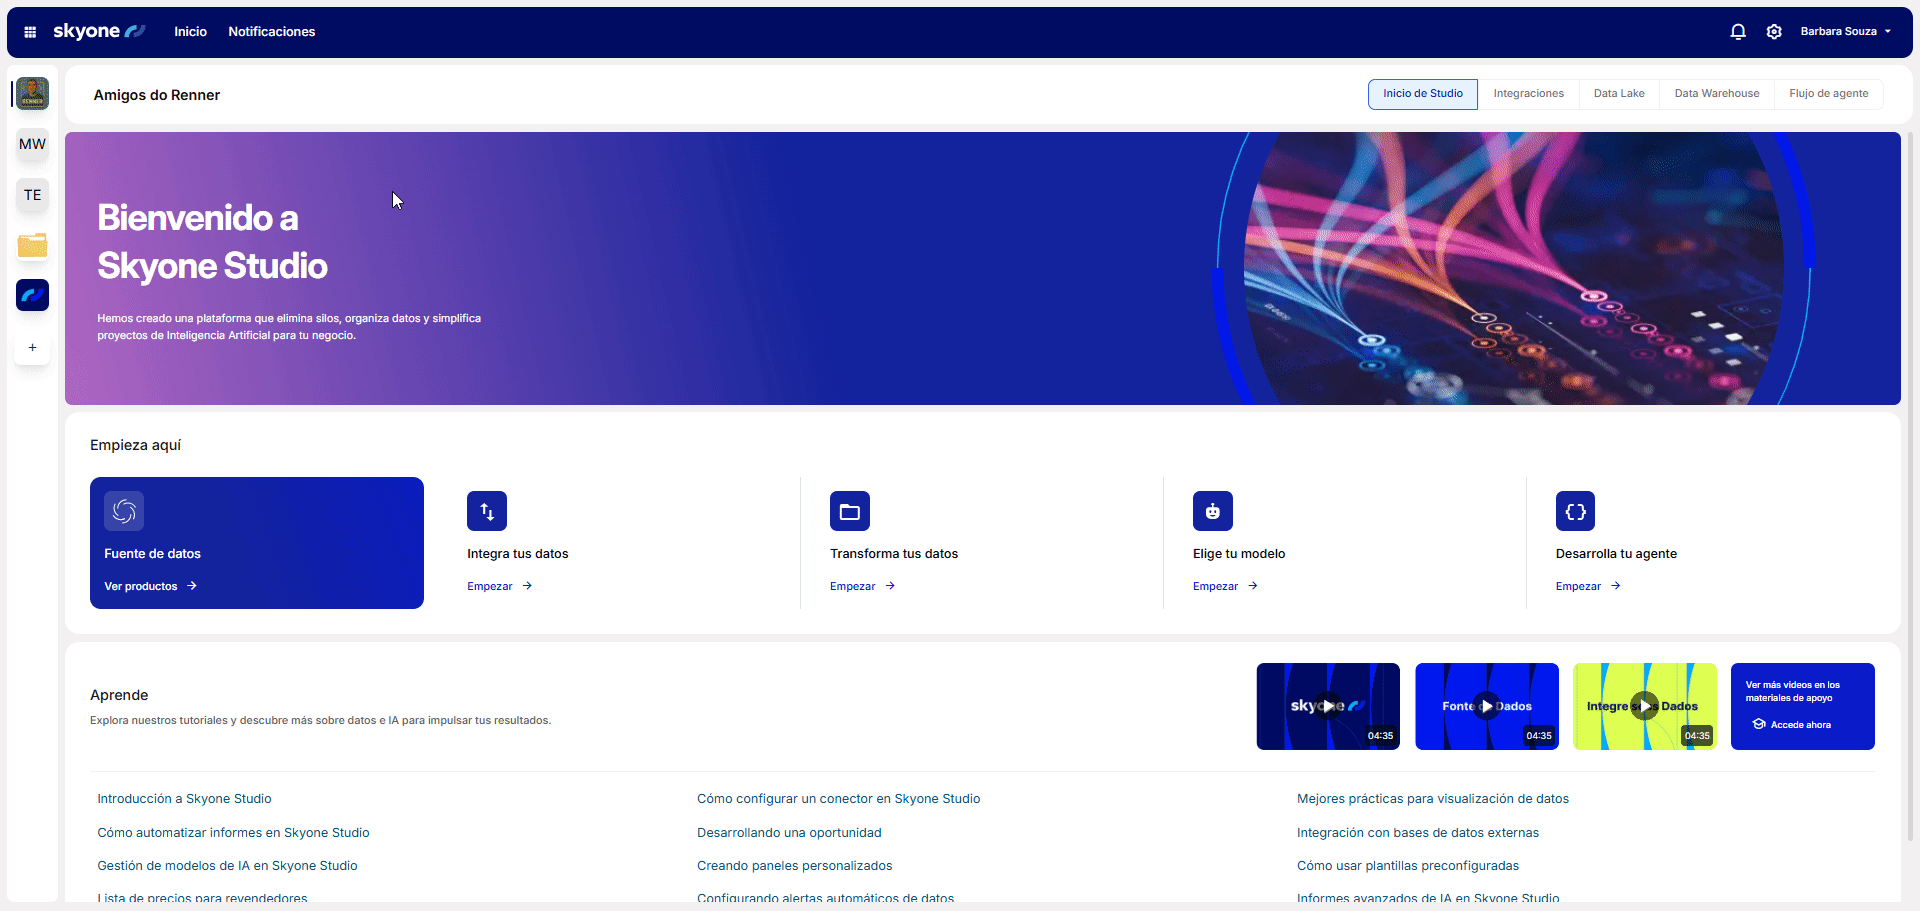The width and height of the screenshot is (1920, 911).
Task: Click Ver productos in Fuente de datos
Action: 150,587
